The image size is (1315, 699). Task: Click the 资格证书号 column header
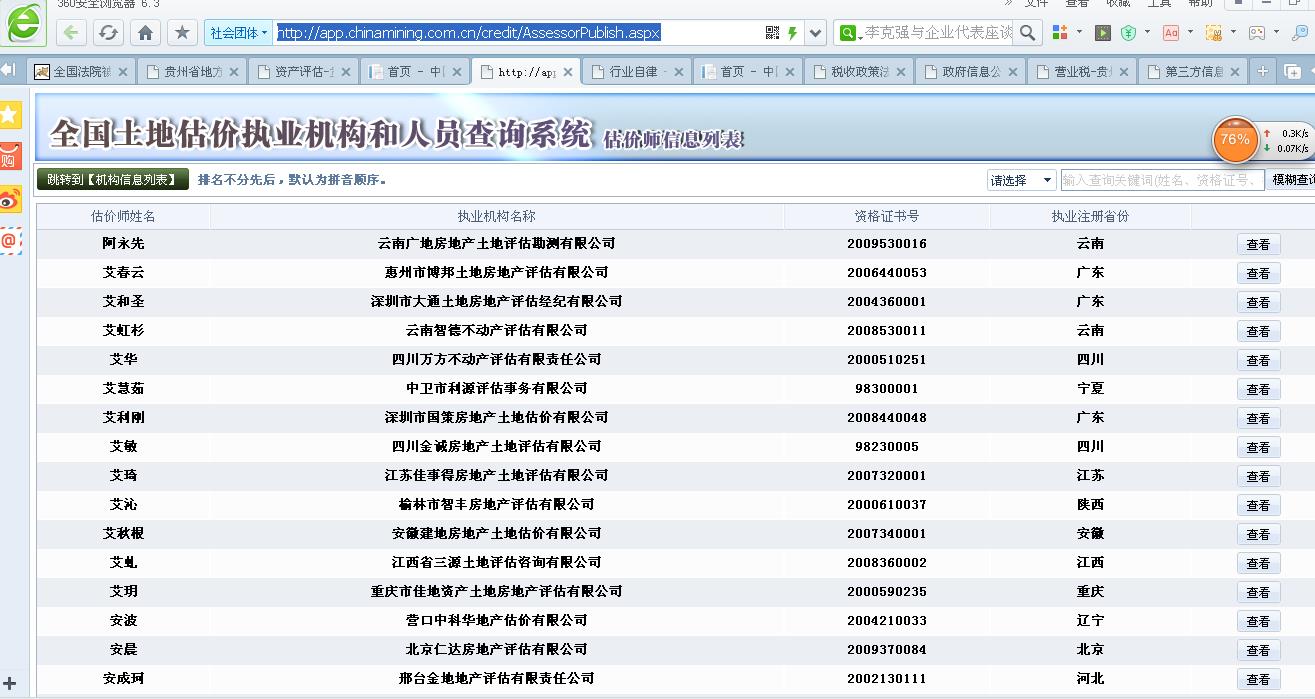tap(886, 216)
